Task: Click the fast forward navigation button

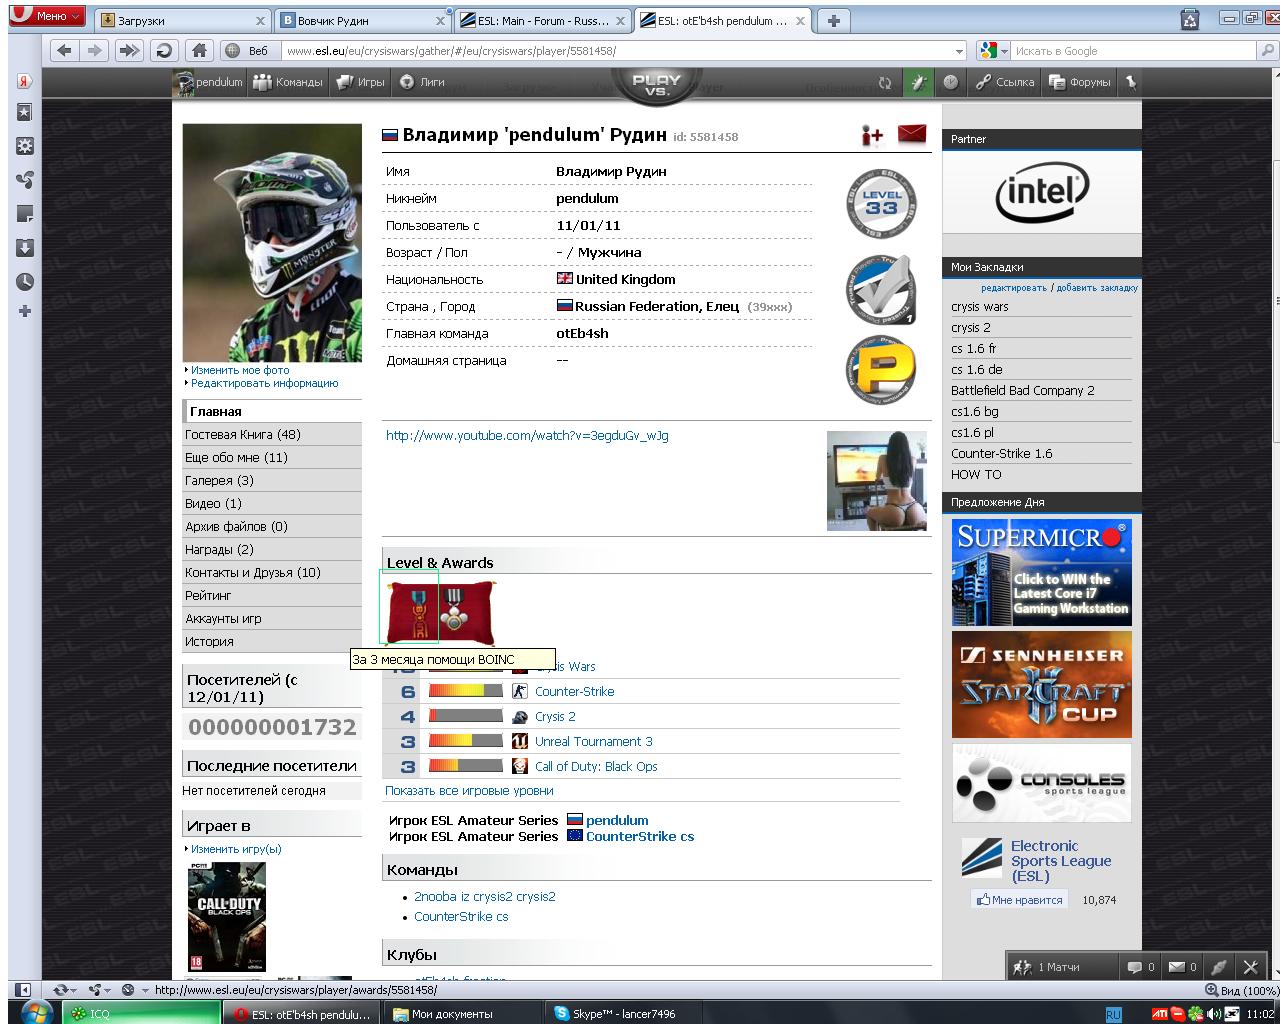Action: 130,50
